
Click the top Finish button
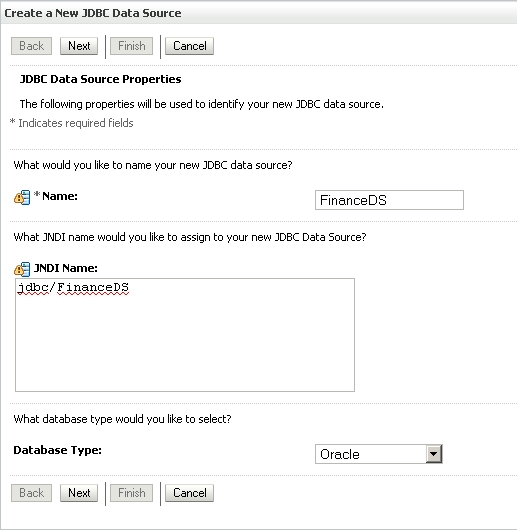click(131, 46)
